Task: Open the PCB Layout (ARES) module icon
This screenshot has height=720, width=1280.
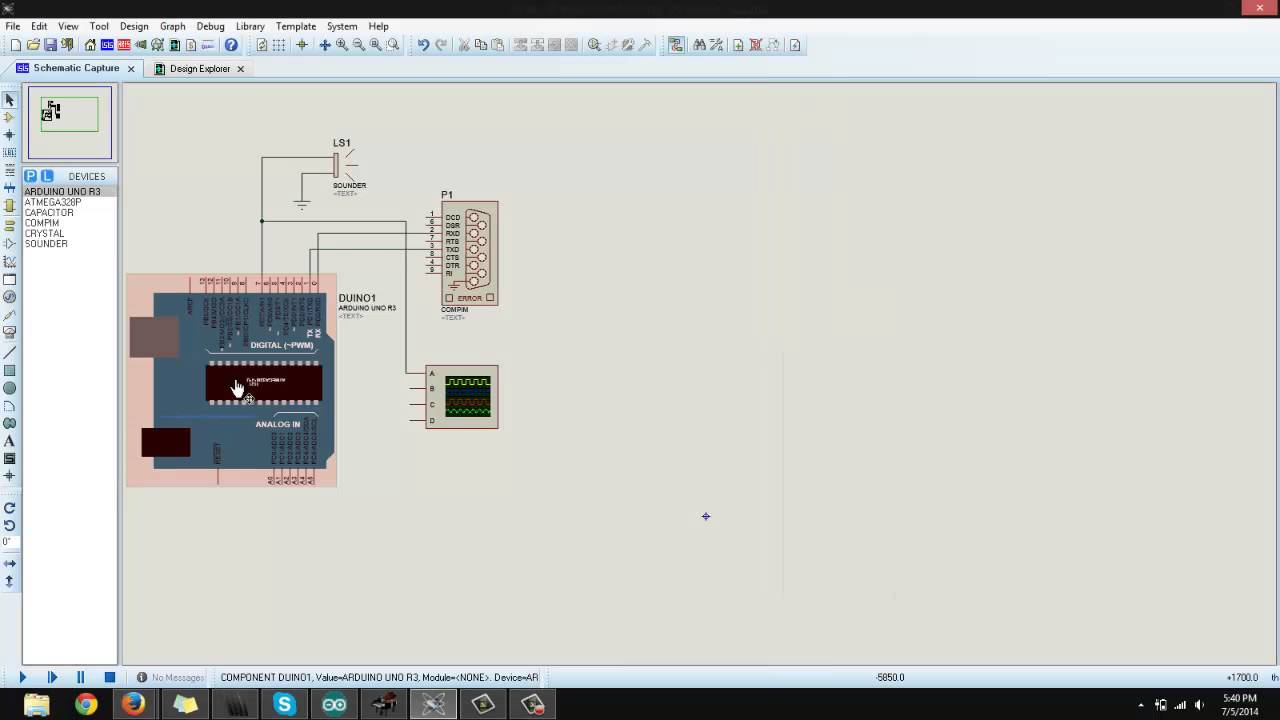Action: coord(124,45)
